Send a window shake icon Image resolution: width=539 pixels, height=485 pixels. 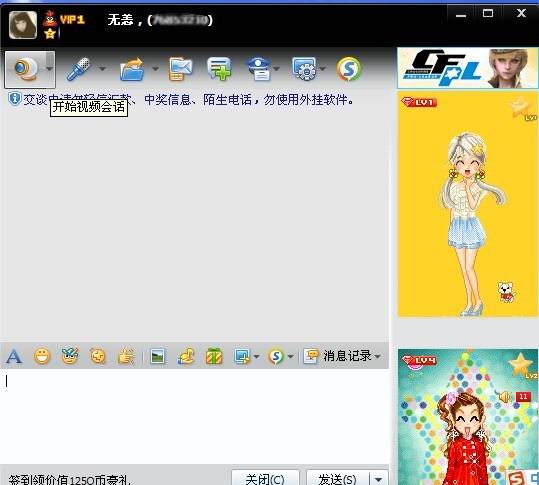pyautogui.click(x=98, y=356)
